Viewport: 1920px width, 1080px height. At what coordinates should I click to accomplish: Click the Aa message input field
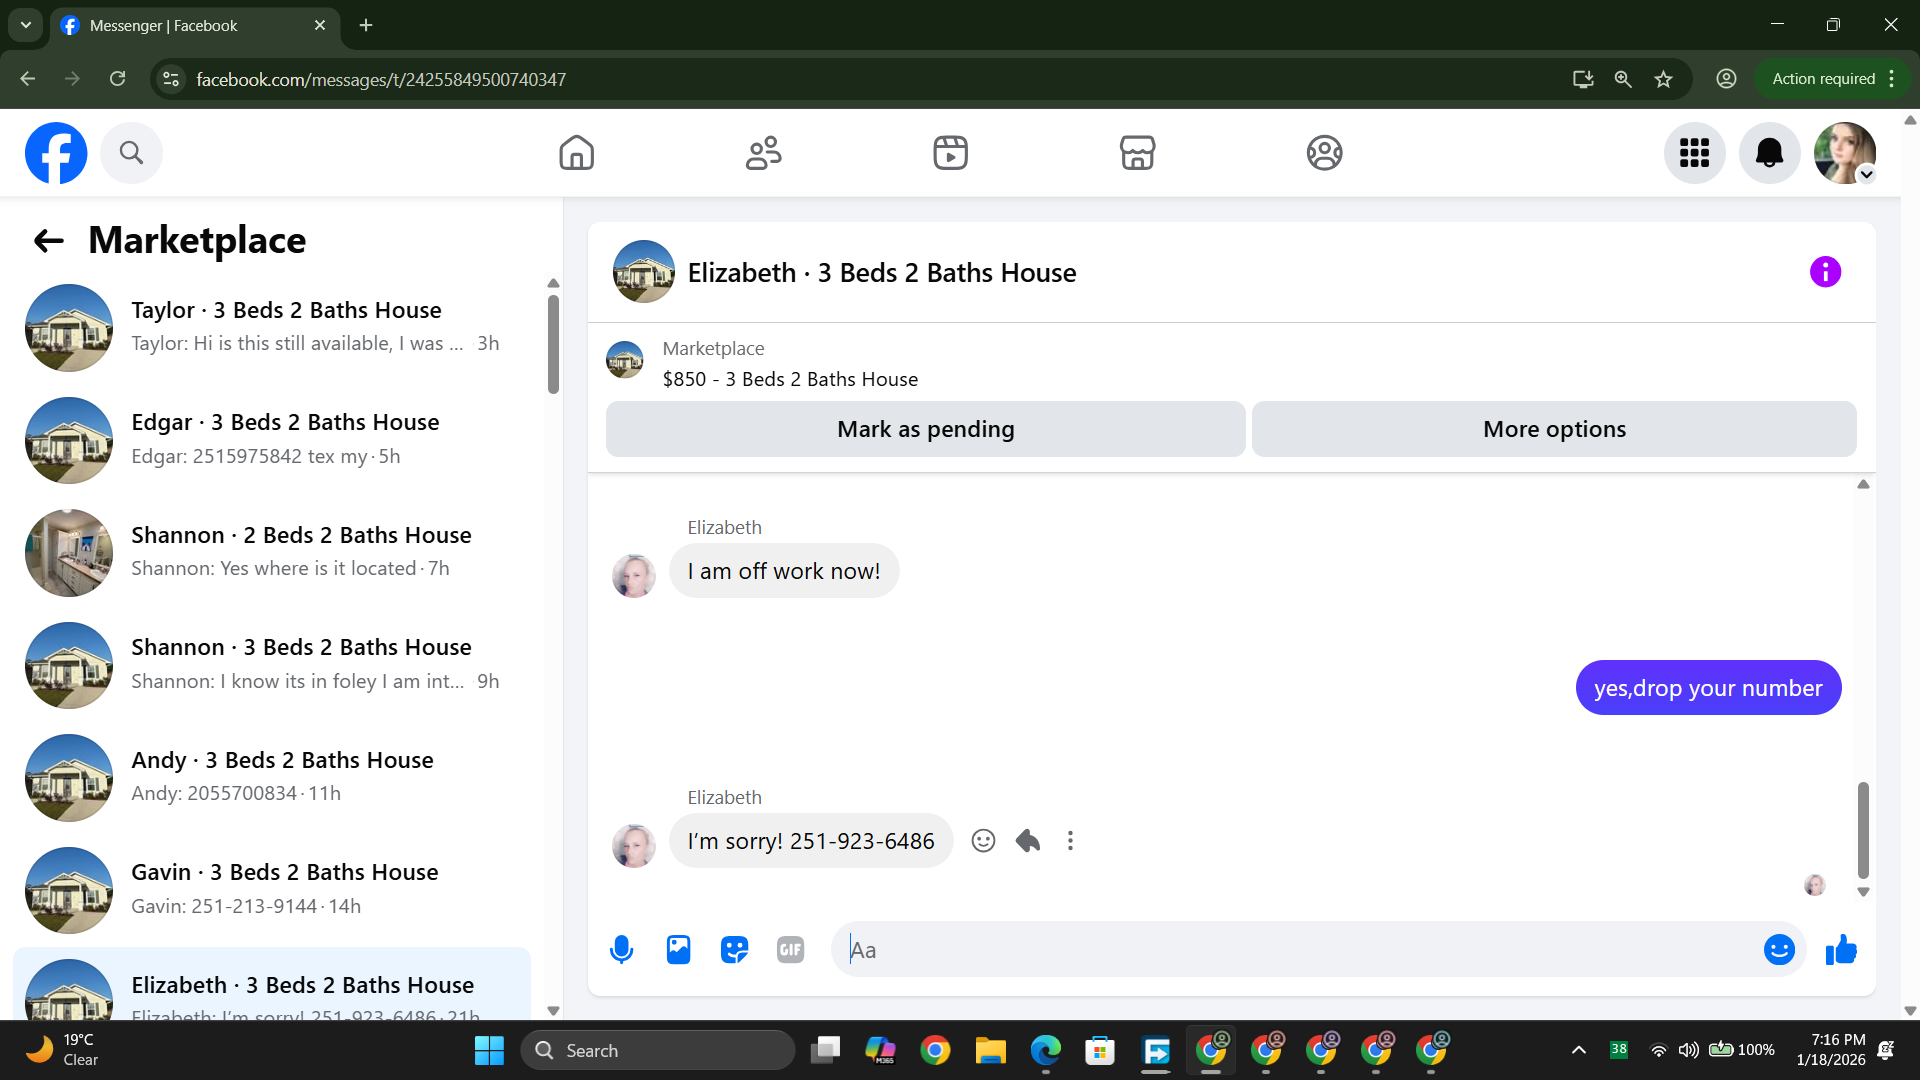pyautogui.click(x=1290, y=949)
